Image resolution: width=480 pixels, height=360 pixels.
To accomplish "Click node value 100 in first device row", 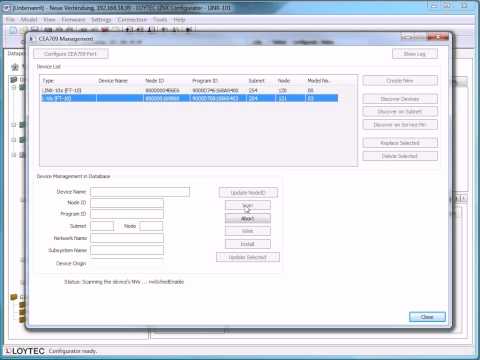I will point(283,90).
